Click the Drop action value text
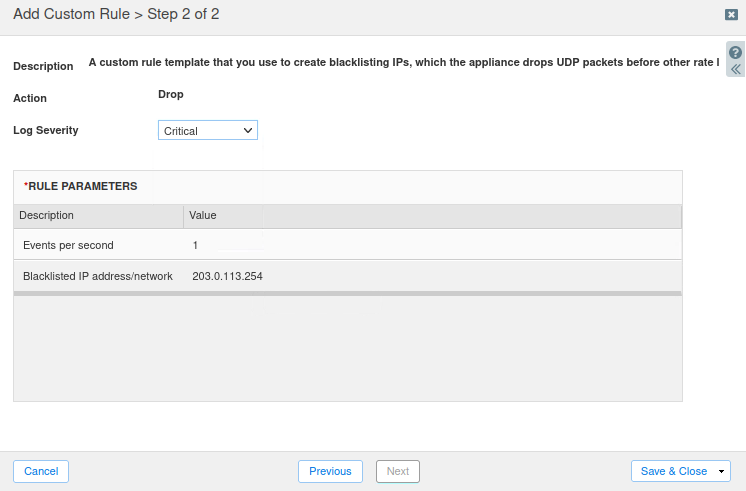 (x=171, y=95)
